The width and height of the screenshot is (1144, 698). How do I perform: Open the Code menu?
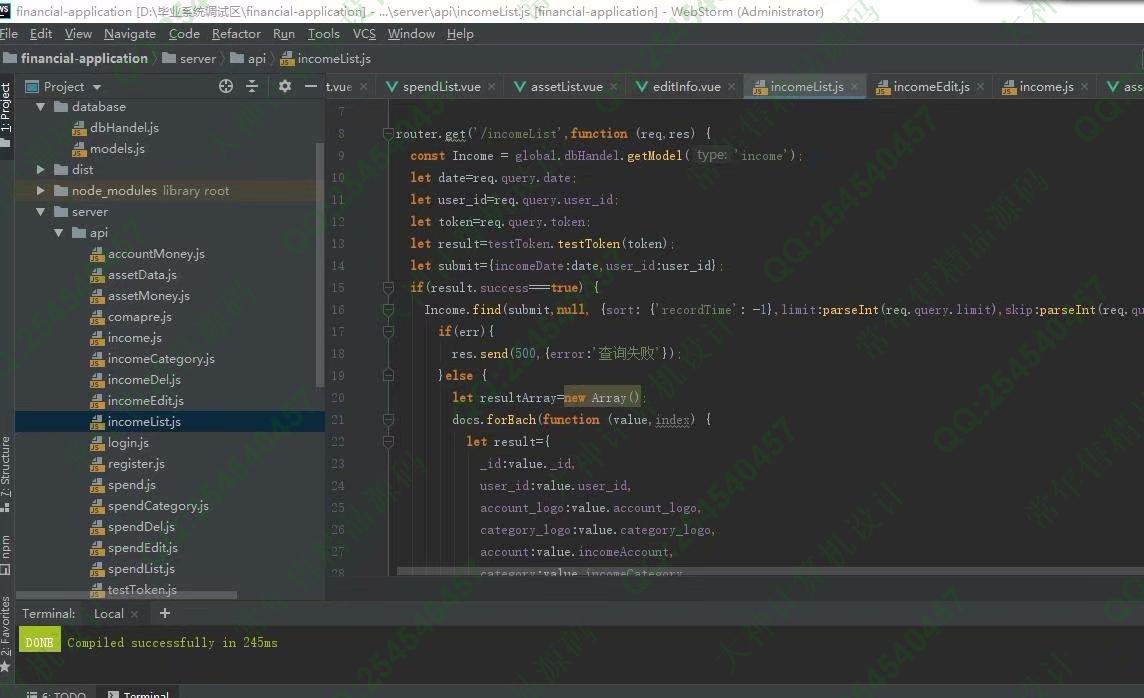(184, 34)
